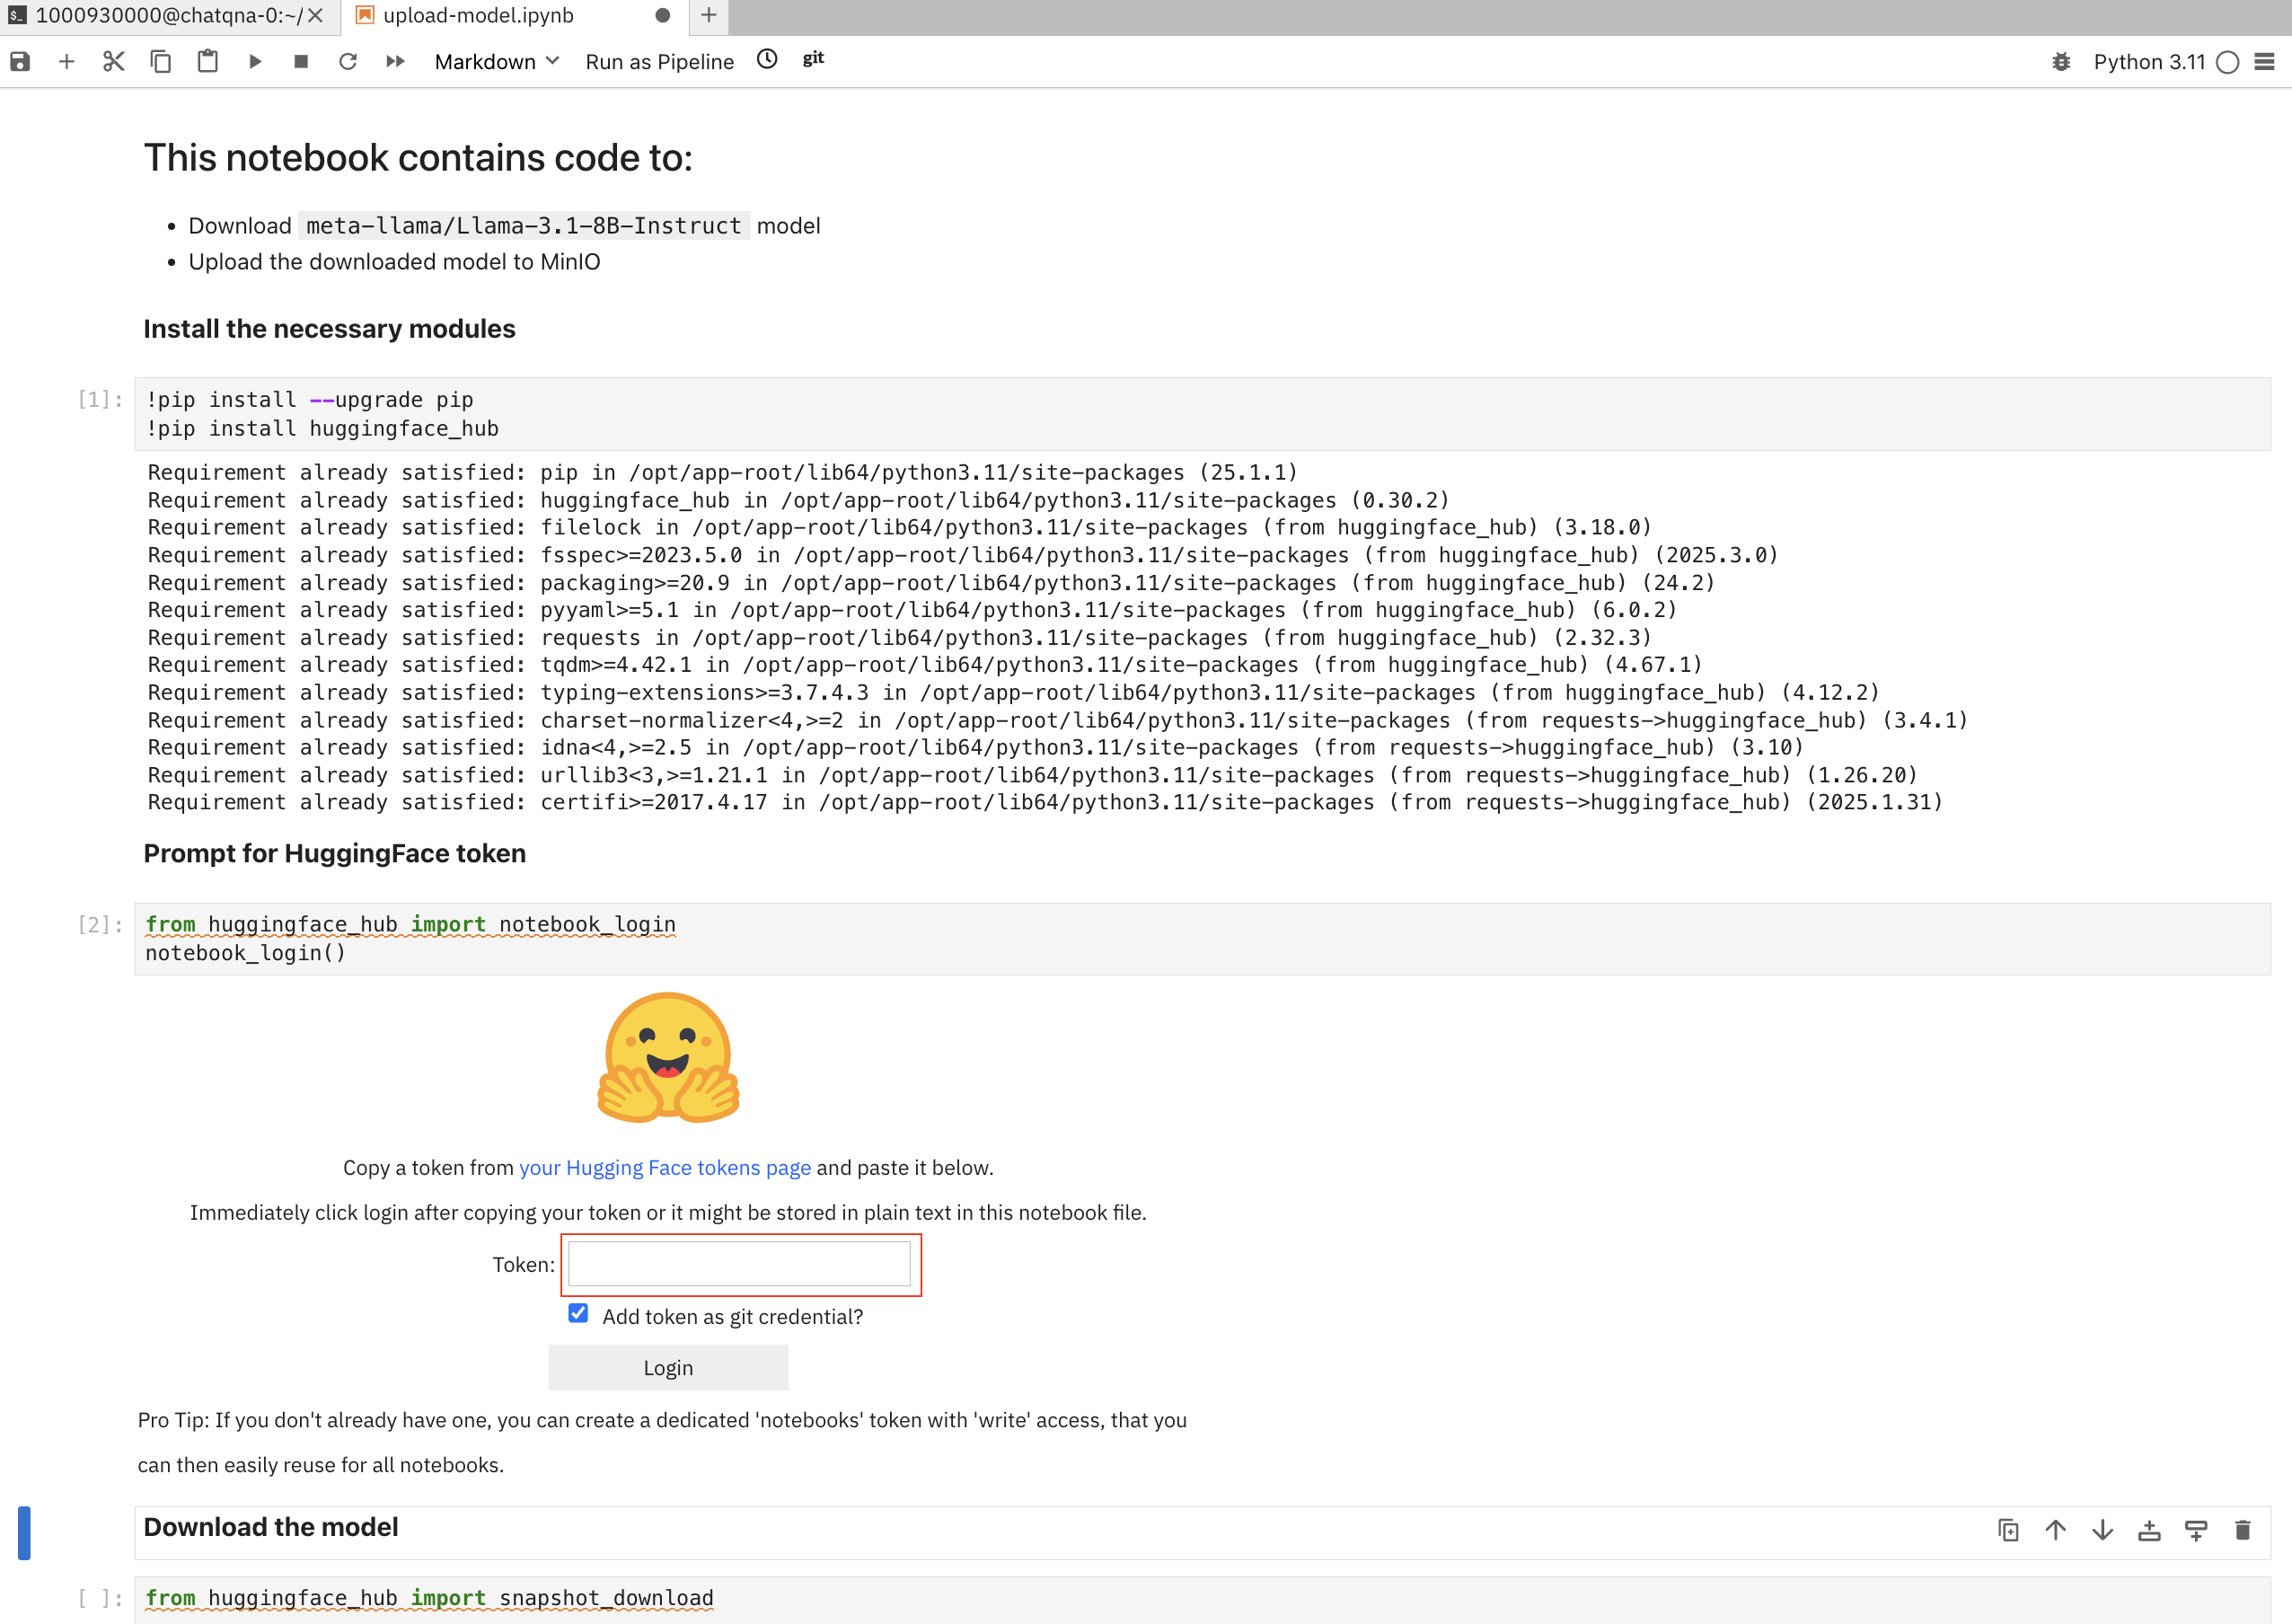The width and height of the screenshot is (2292, 1624).
Task: Select the upload-model.ipynb tab
Action: pyautogui.click(x=478, y=16)
